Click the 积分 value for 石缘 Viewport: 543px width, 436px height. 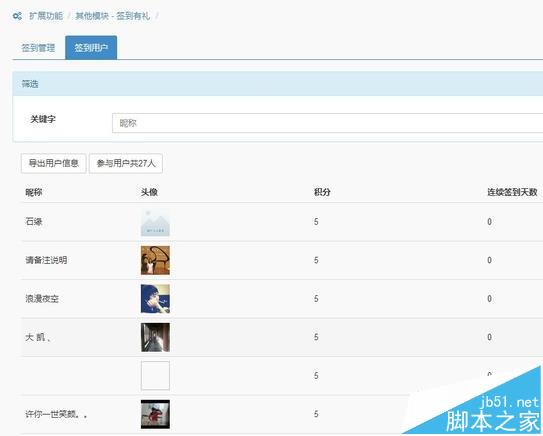316,222
